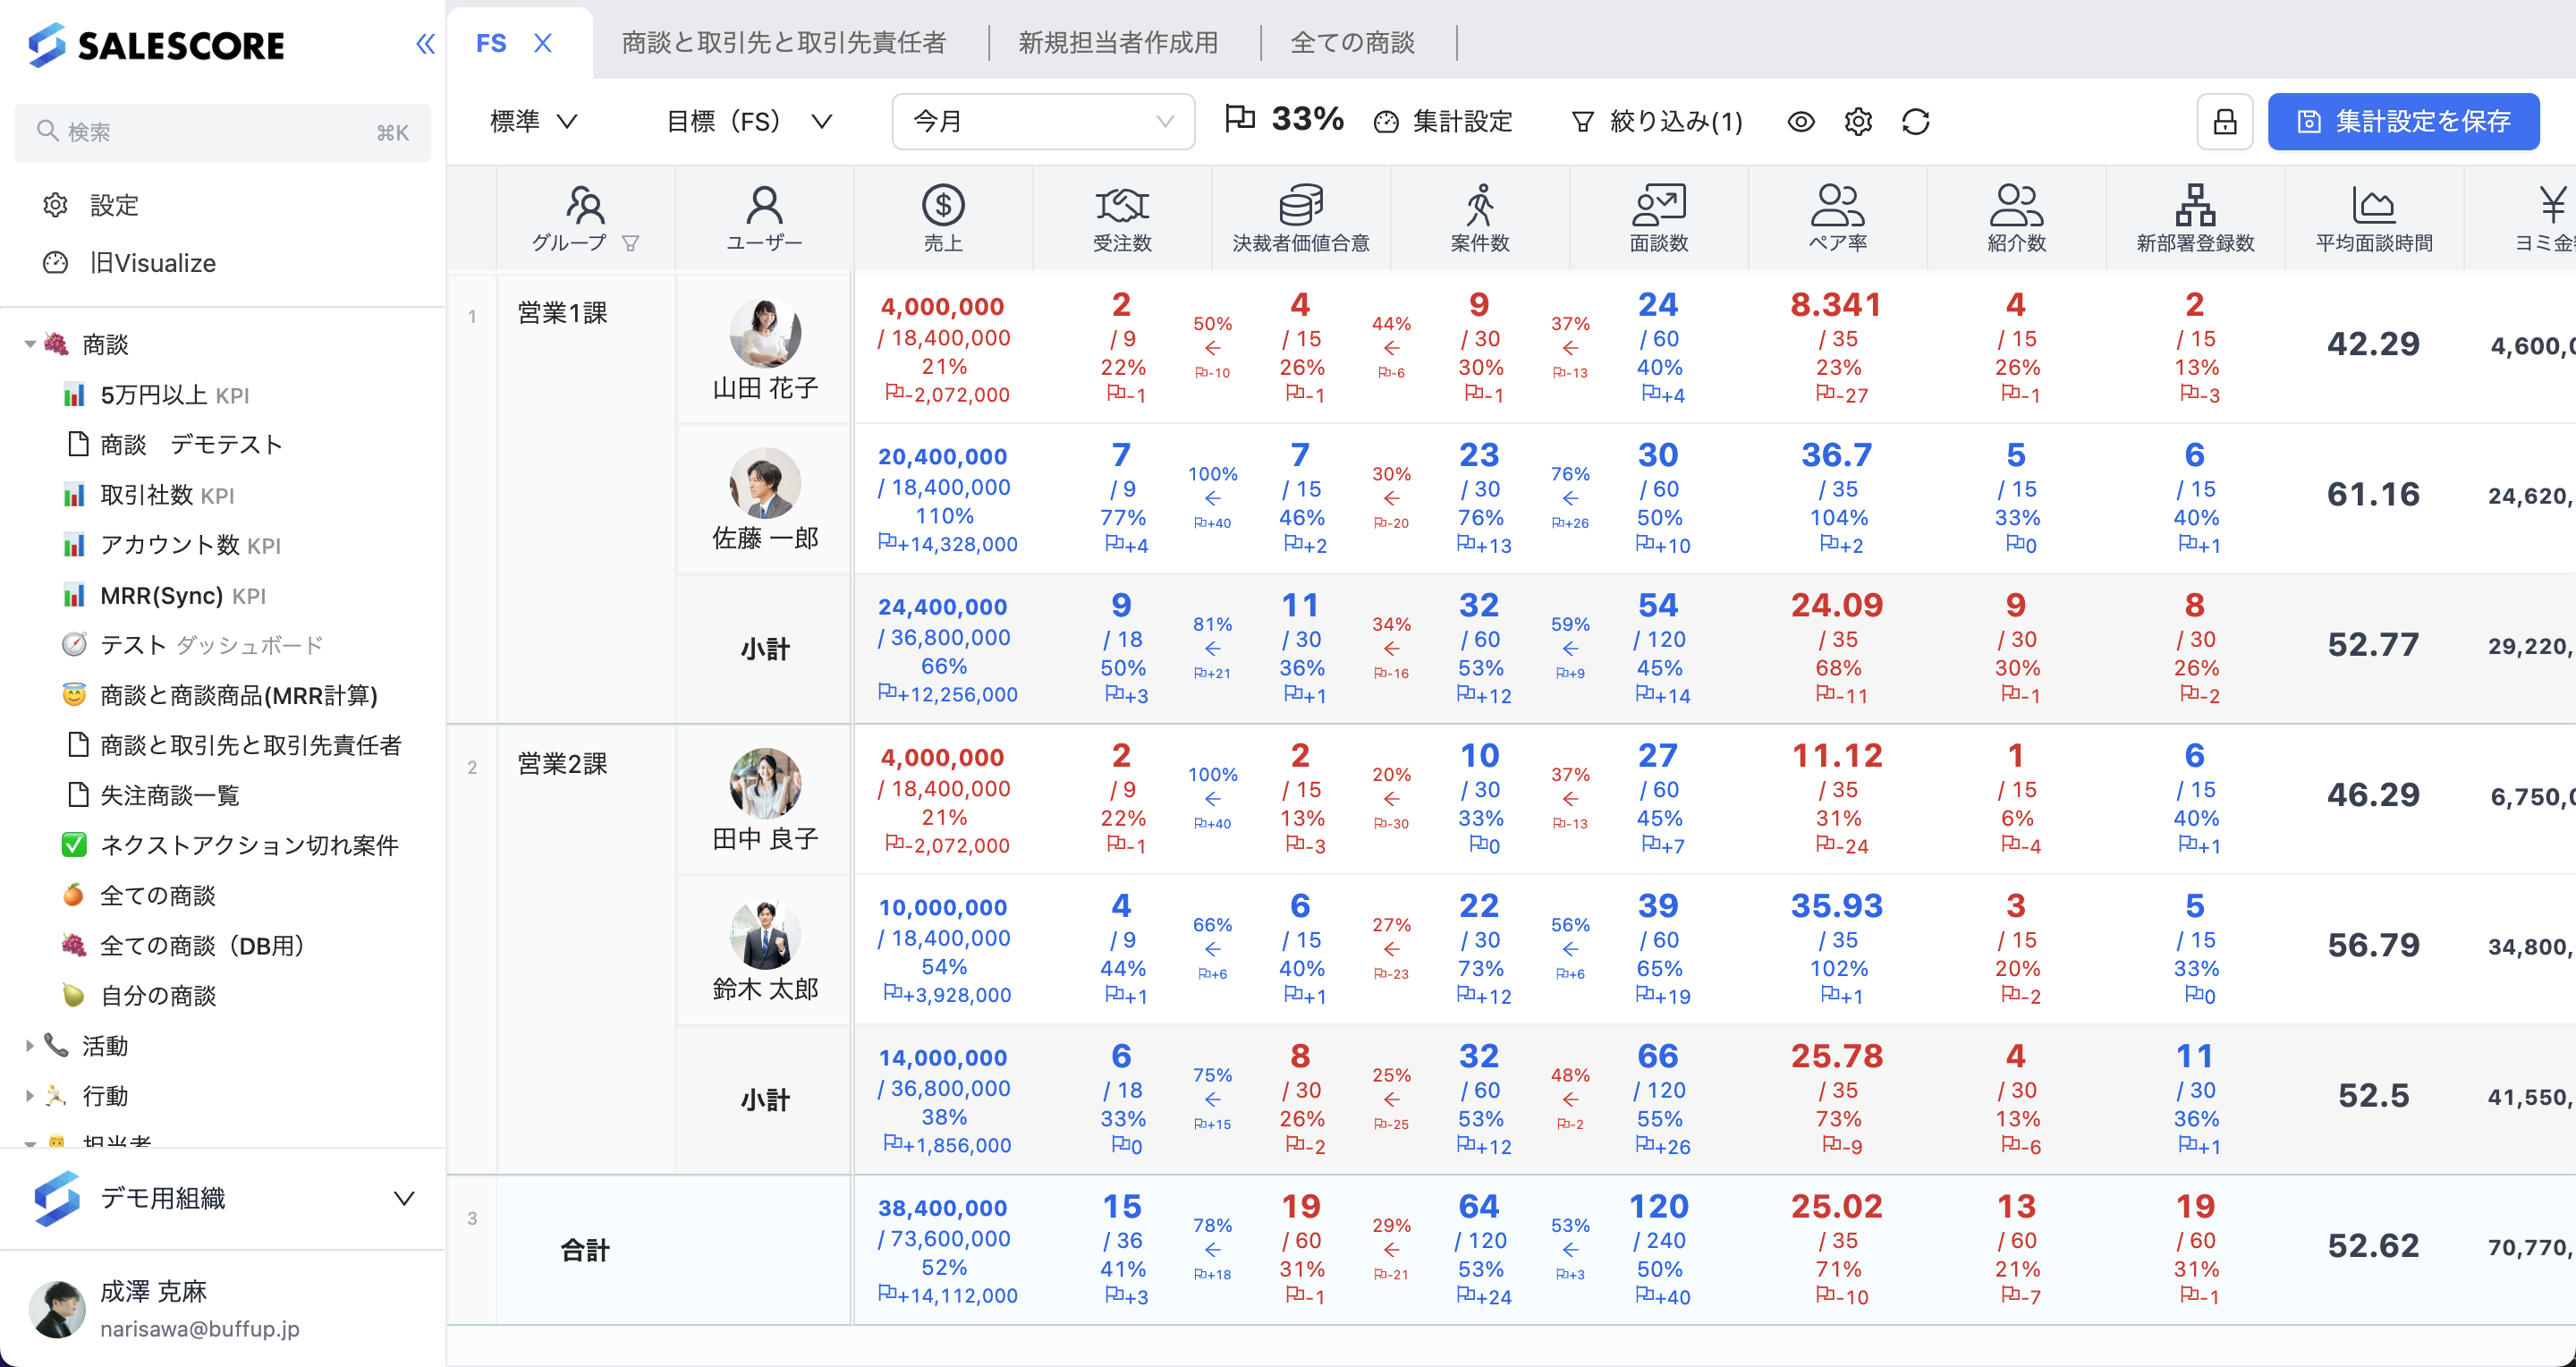Select the FS tab
Screen dimensions: 2576x1367
pos(491,43)
